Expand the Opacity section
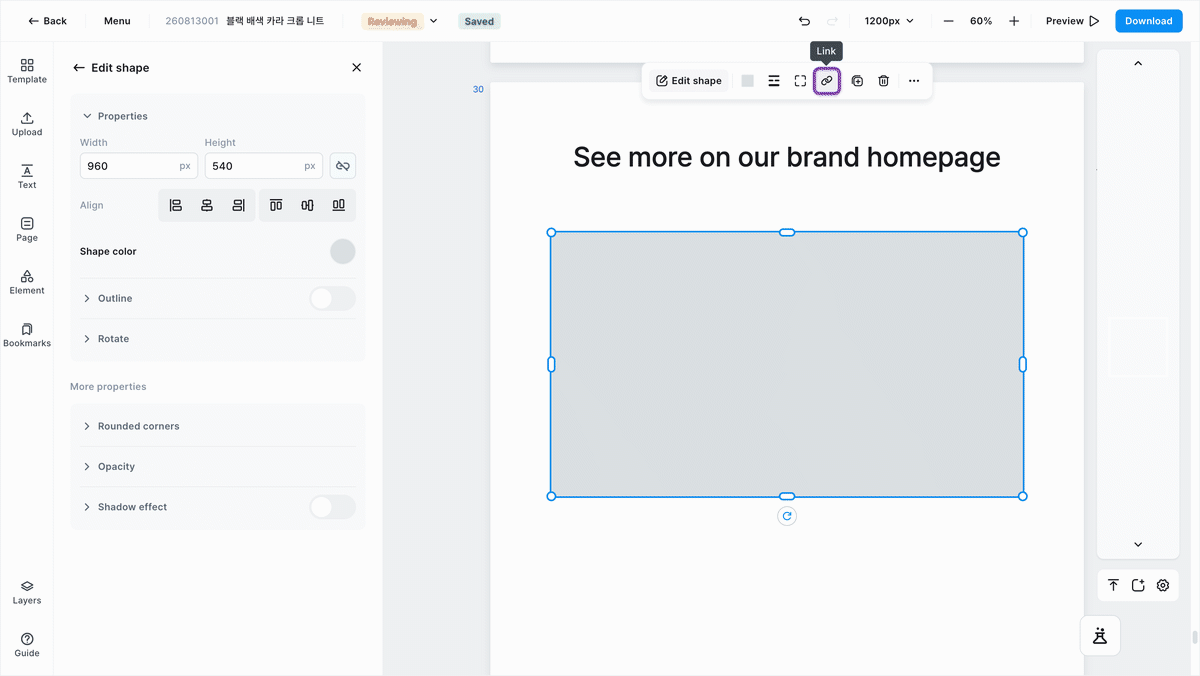 [x=108, y=467]
